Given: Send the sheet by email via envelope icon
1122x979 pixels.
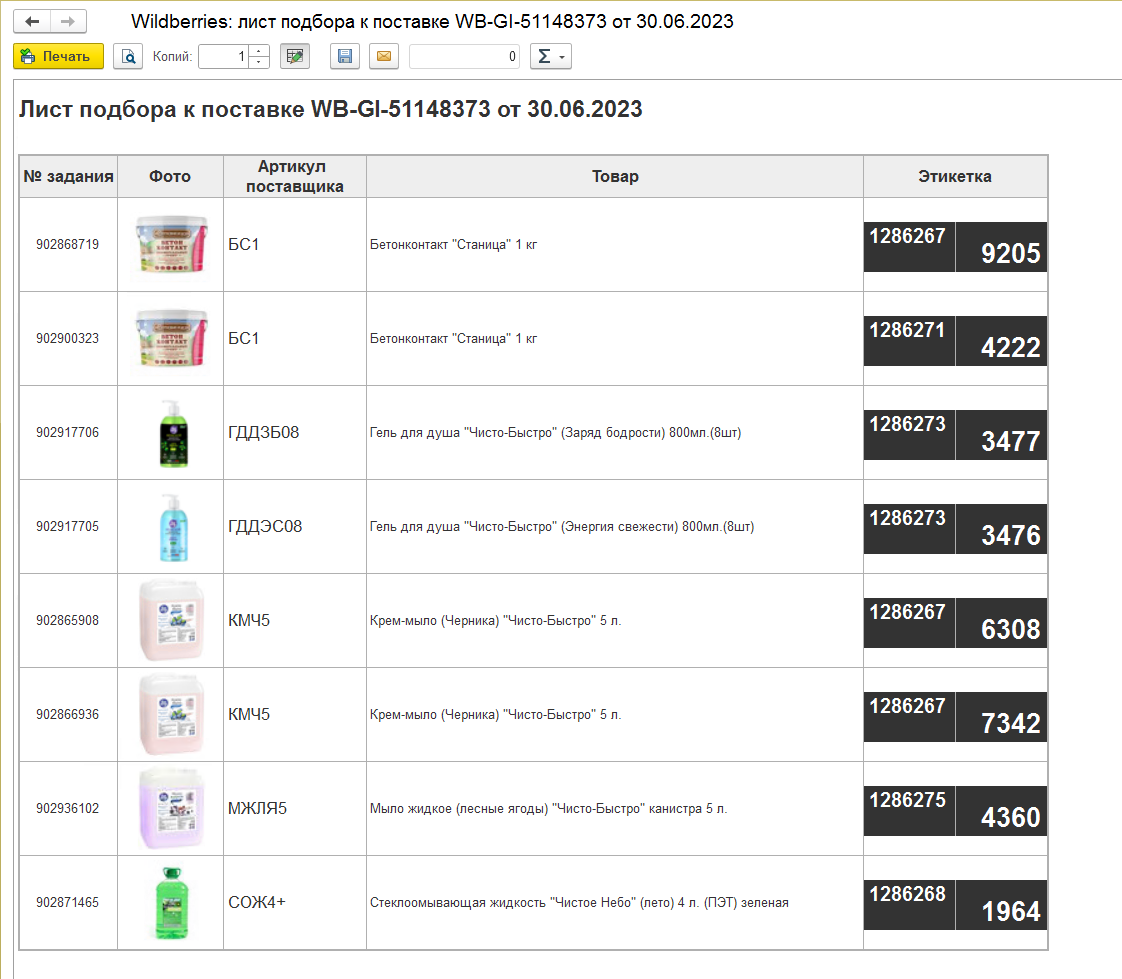Looking at the screenshot, I should [x=383, y=57].
